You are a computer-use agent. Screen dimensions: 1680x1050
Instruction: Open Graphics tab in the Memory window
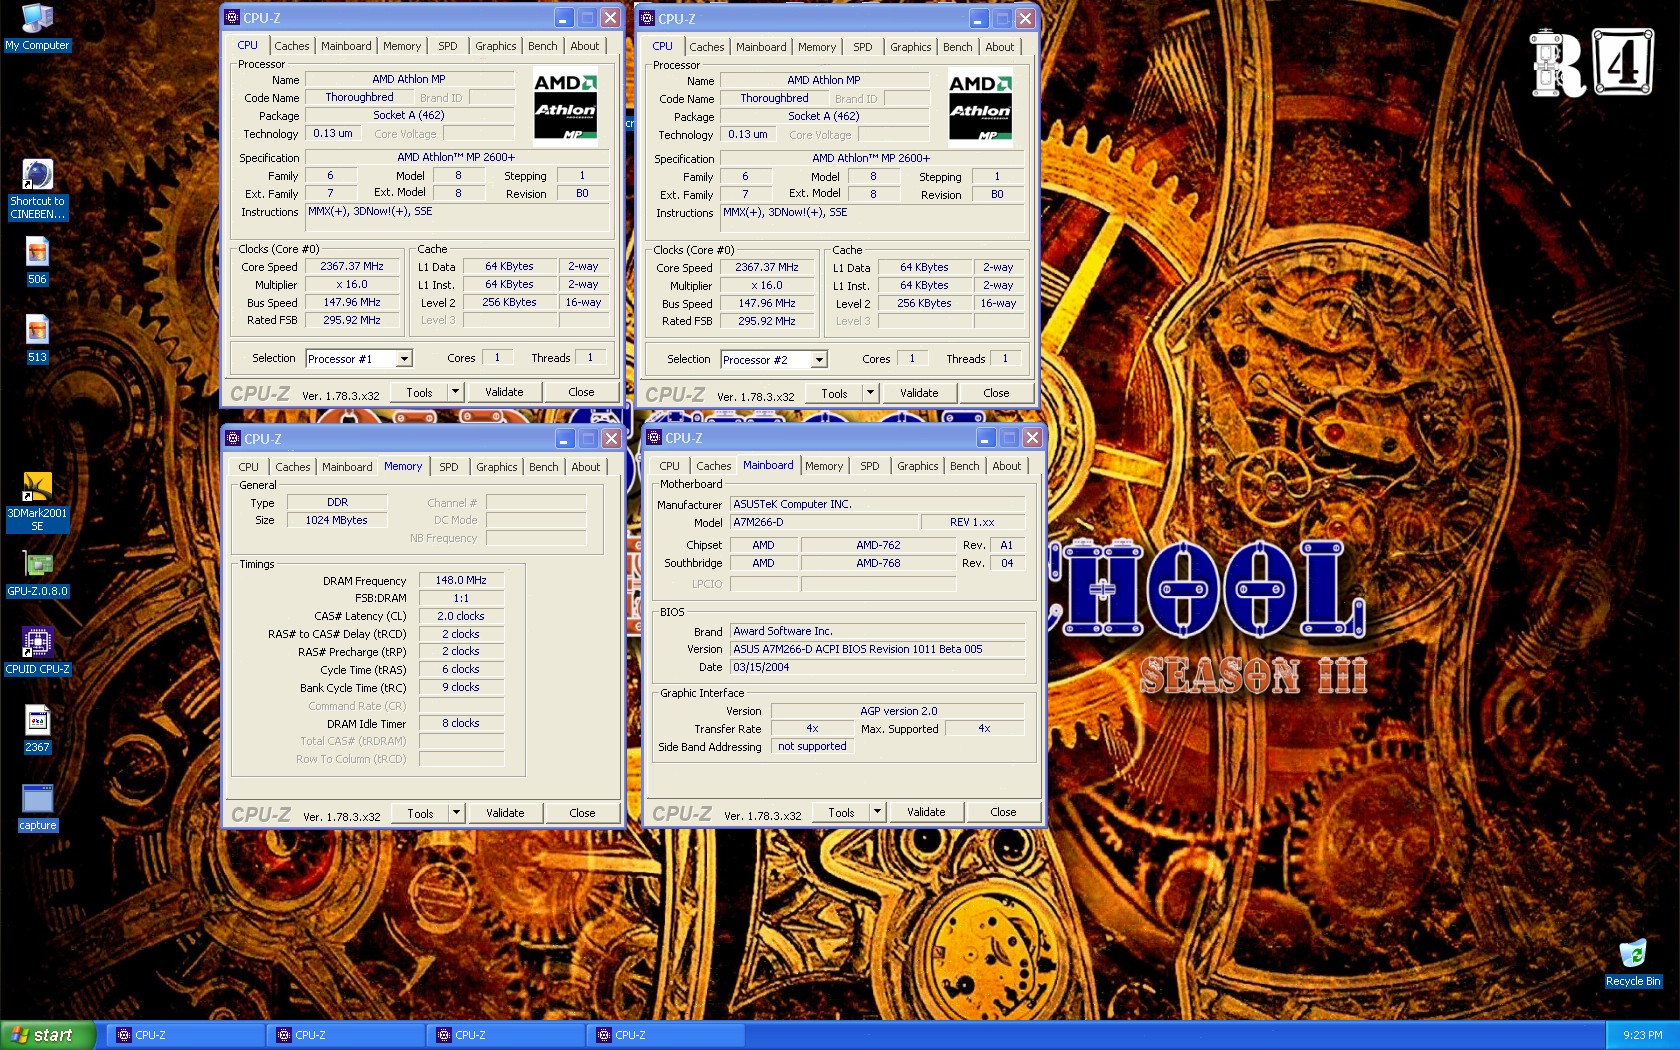pos(497,467)
